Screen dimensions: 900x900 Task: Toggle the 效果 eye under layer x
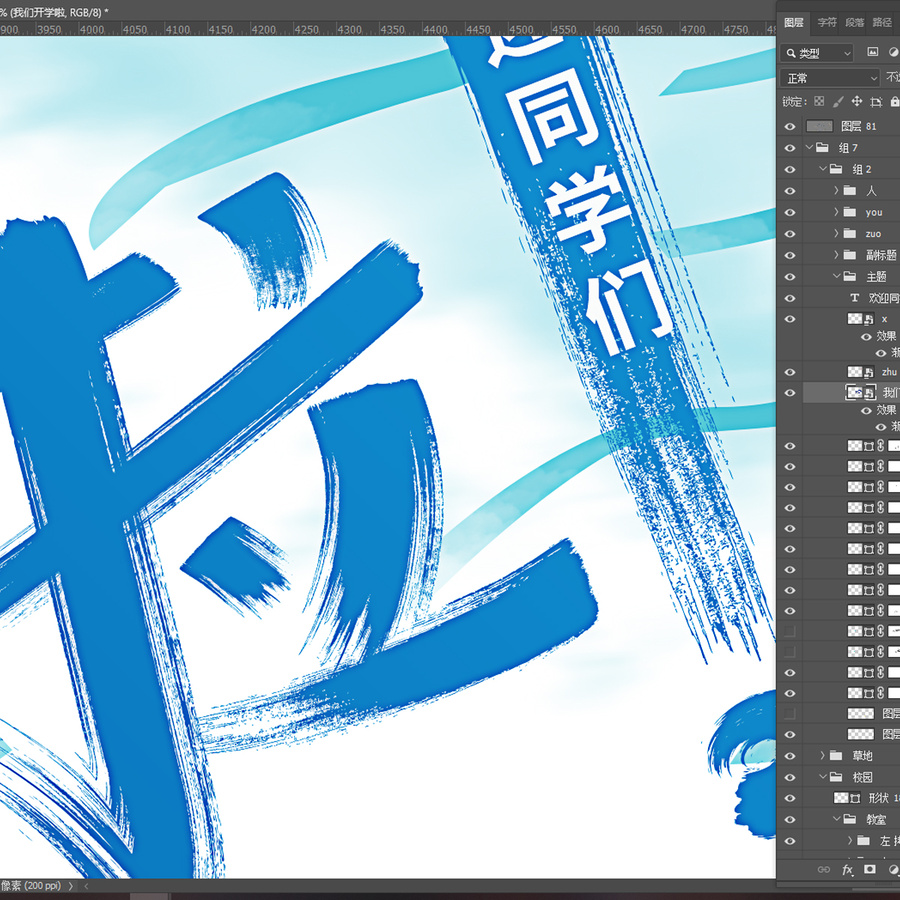click(866, 337)
